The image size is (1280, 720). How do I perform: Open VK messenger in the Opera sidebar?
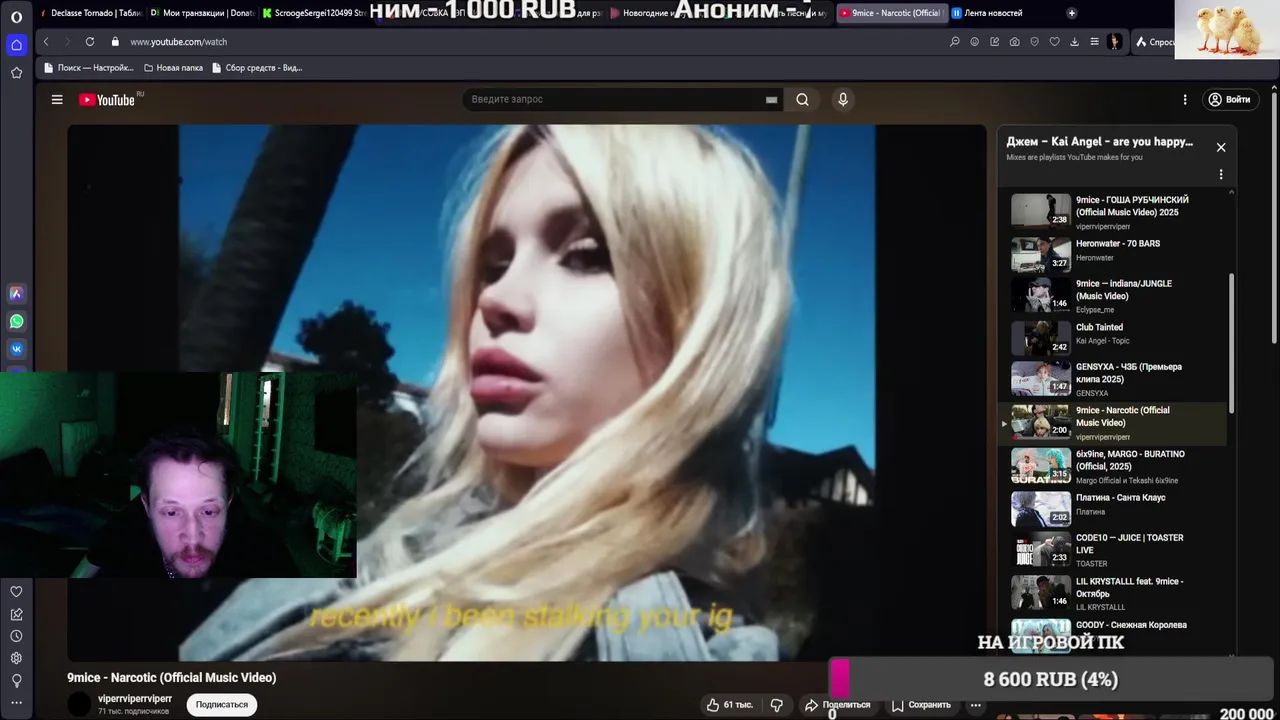[16, 350]
